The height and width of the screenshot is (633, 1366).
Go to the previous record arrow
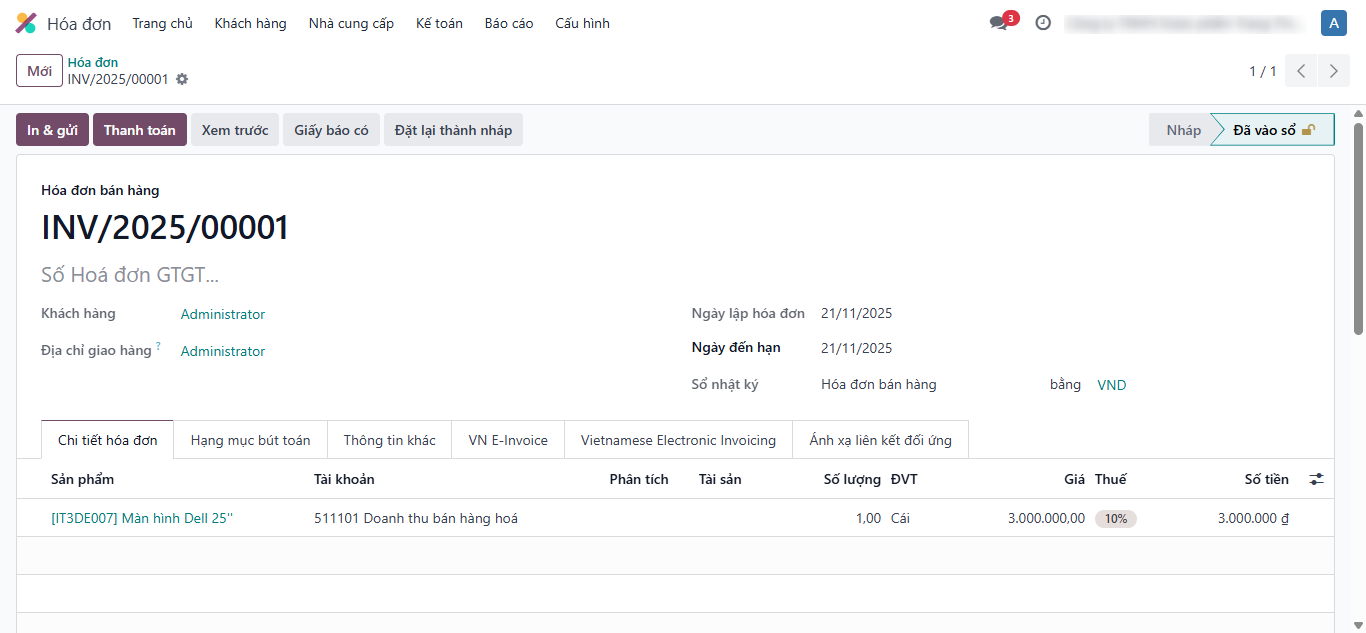point(1301,71)
